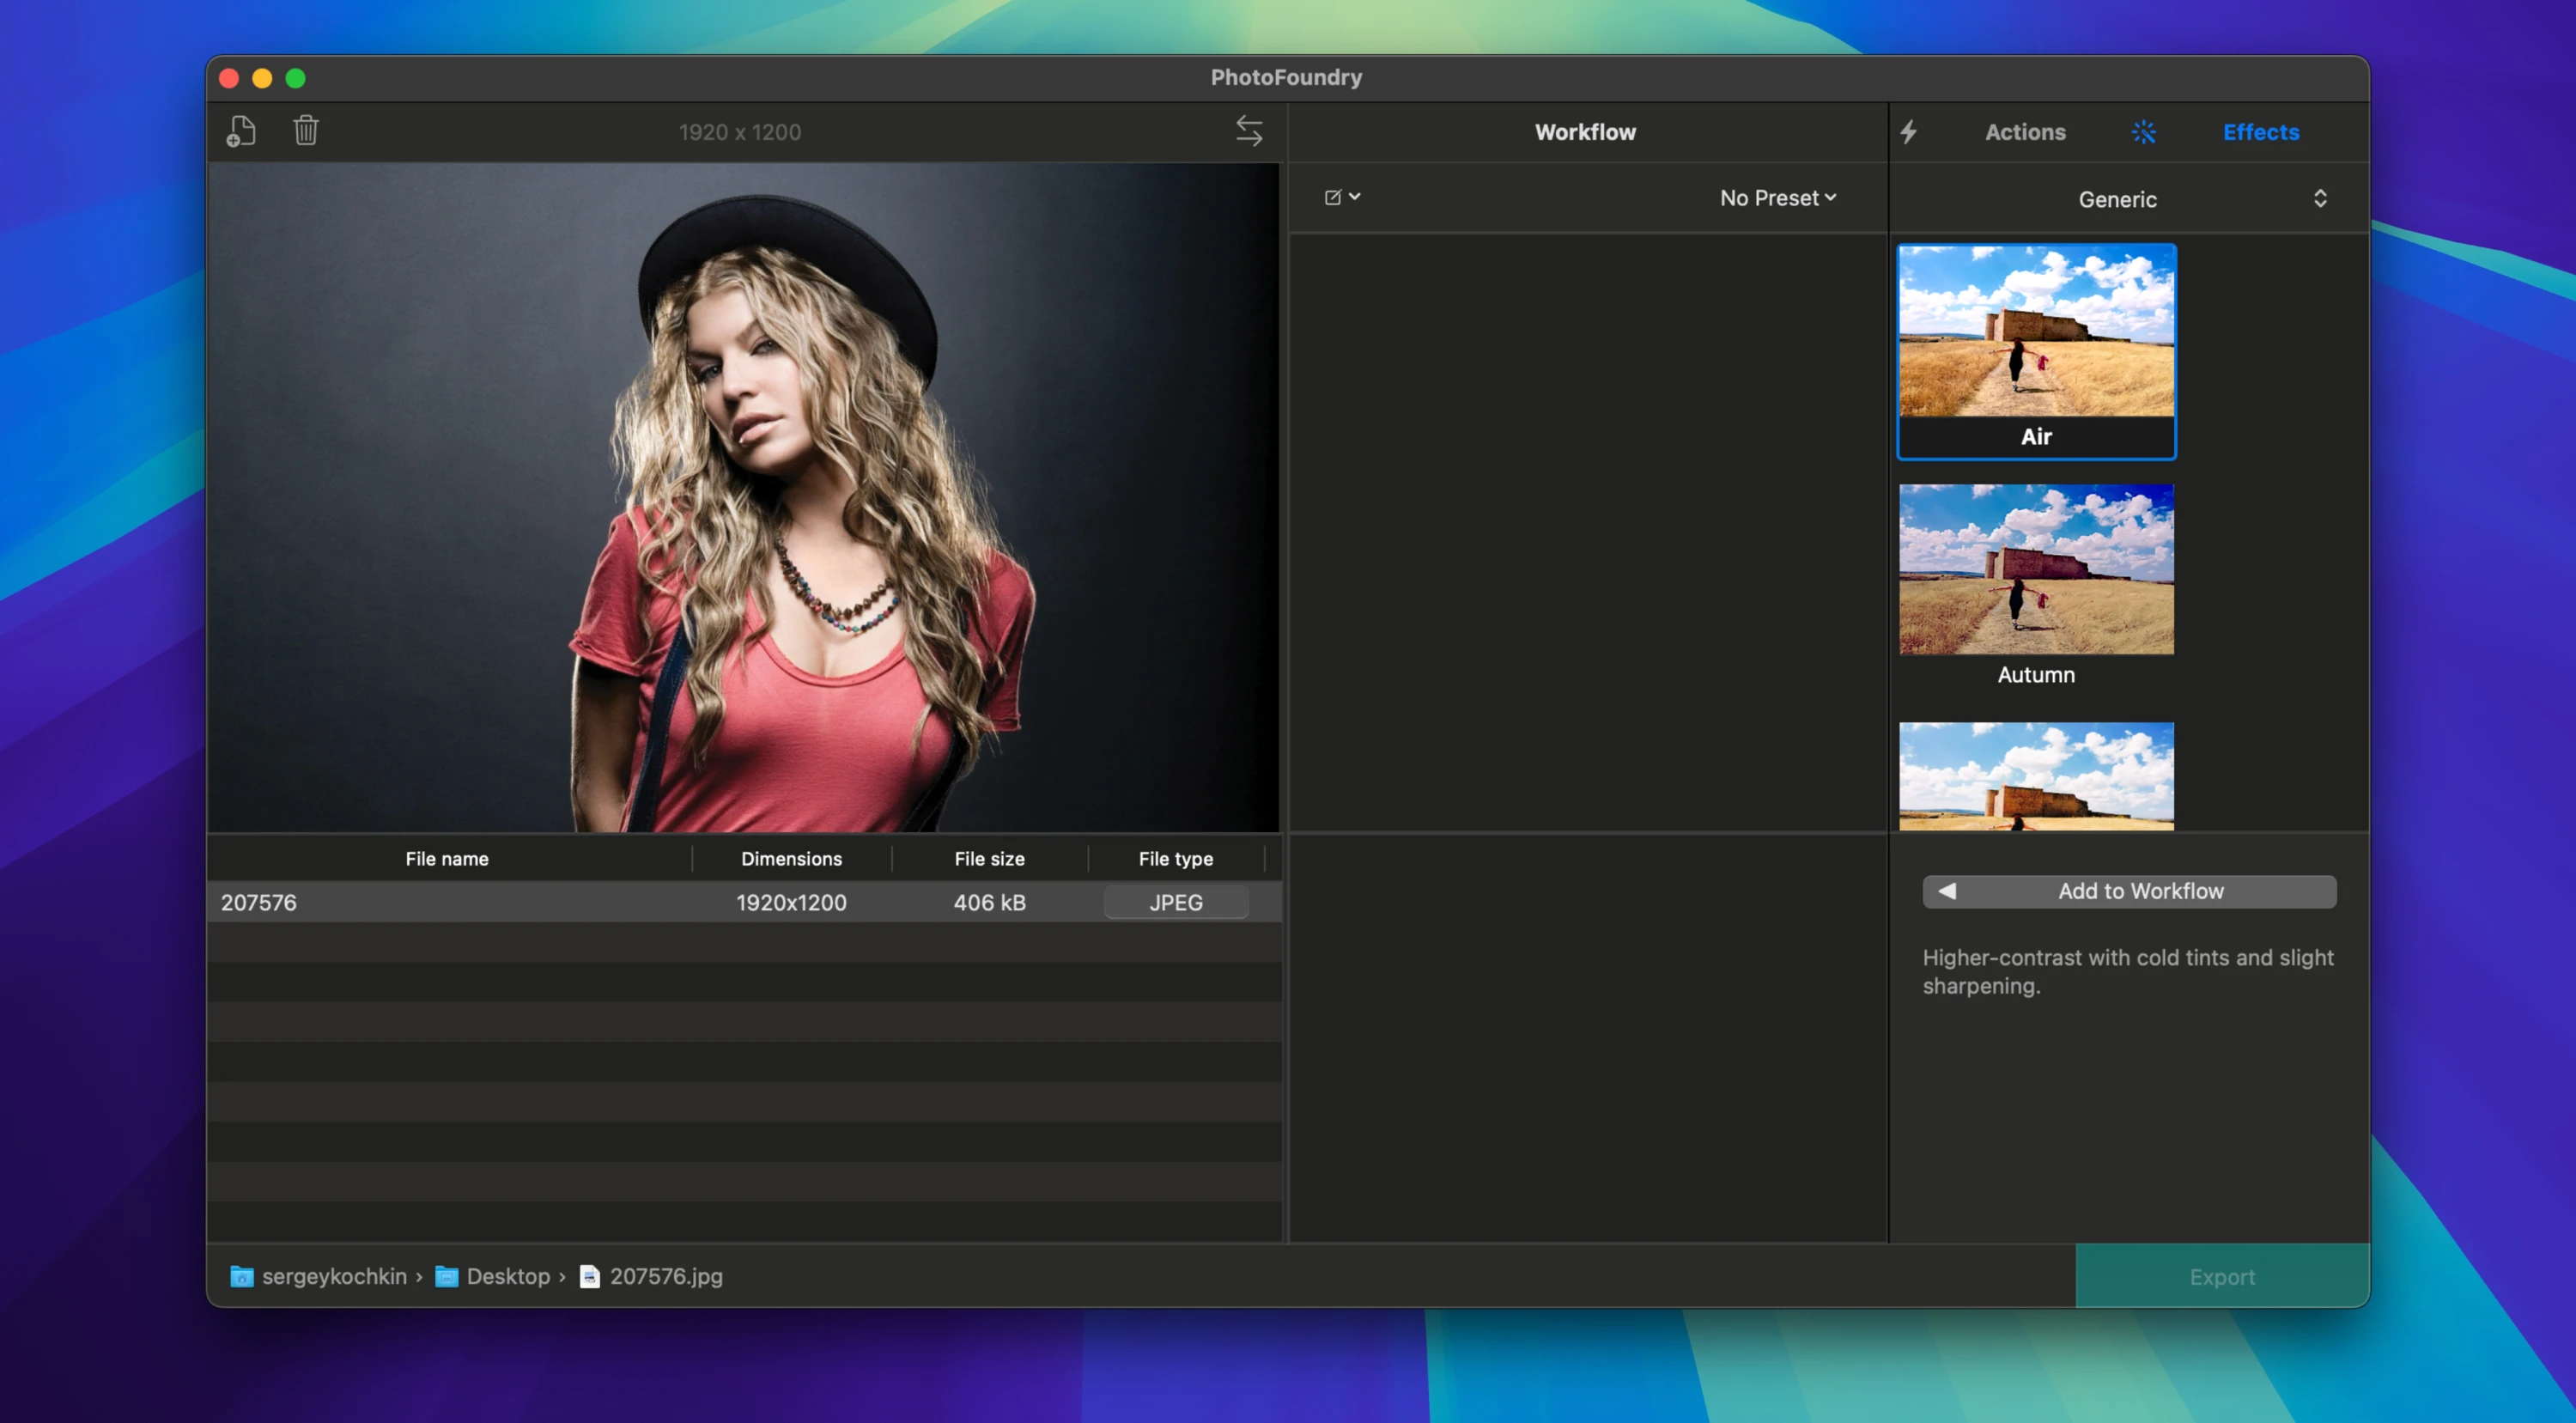Viewport: 2576px width, 1423px height.
Task: Click the Export button
Action: [x=2221, y=1277]
